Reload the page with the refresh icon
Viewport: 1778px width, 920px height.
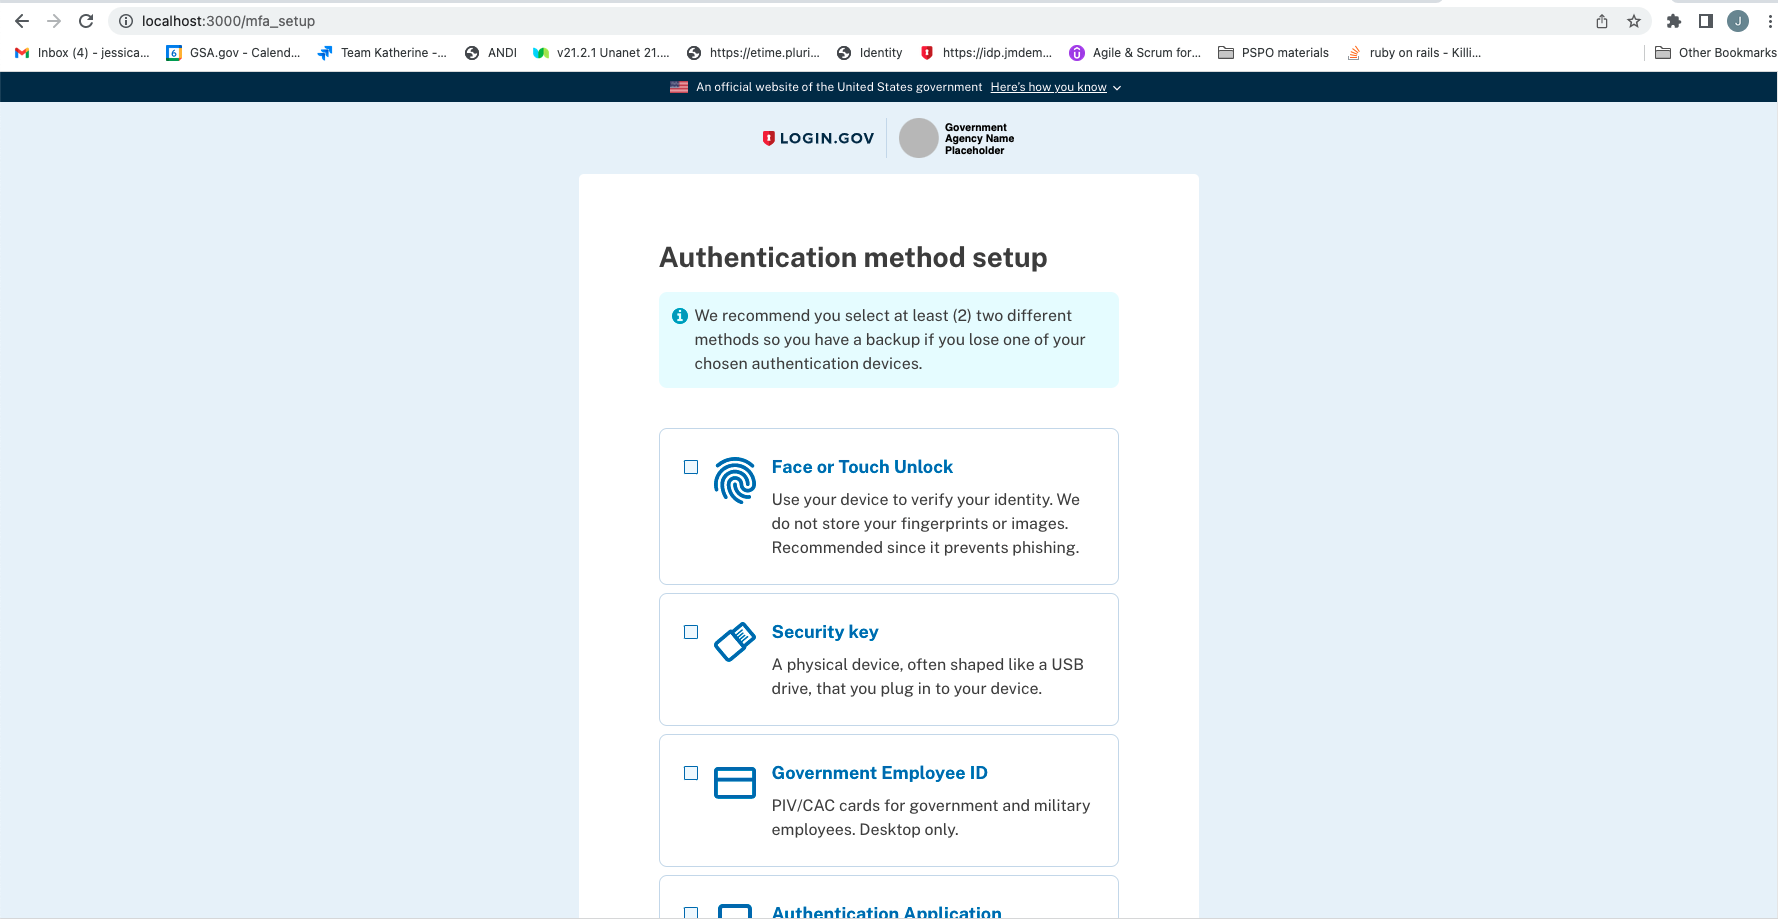pos(86,21)
